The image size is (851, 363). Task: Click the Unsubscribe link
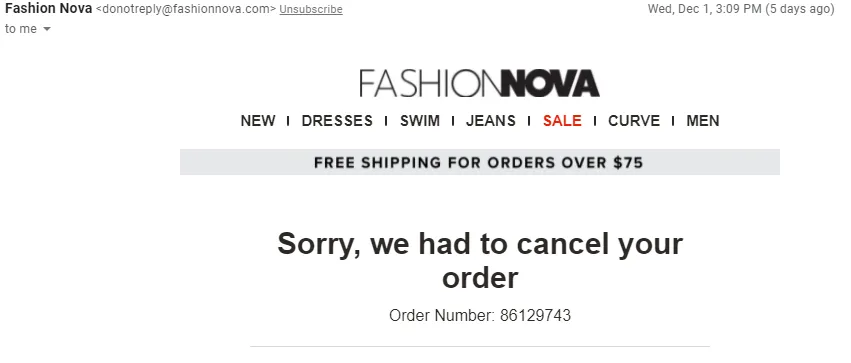tap(311, 9)
